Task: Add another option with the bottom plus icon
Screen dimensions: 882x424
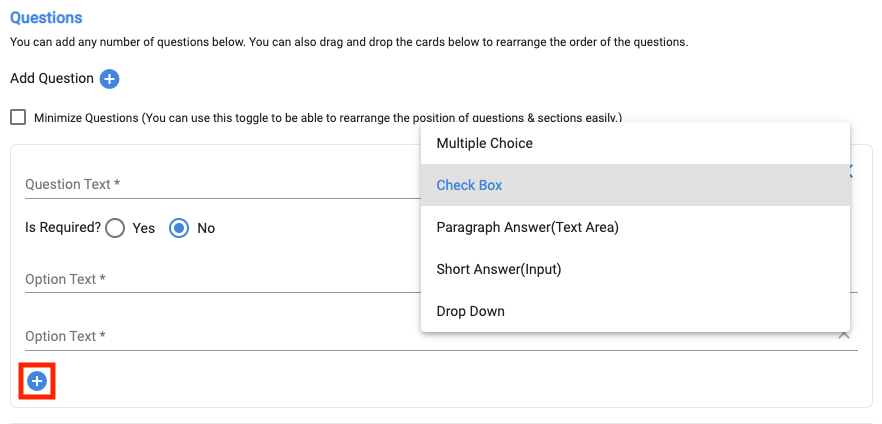Action: click(37, 381)
